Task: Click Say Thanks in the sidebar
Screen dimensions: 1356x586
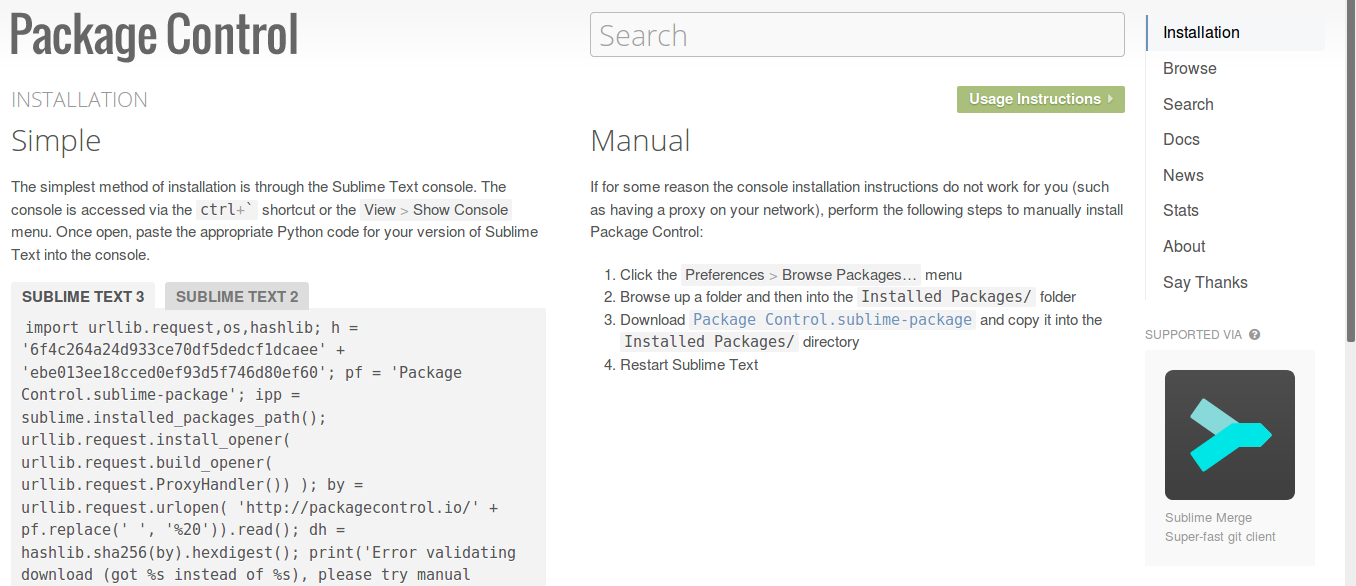Action: (x=1205, y=282)
